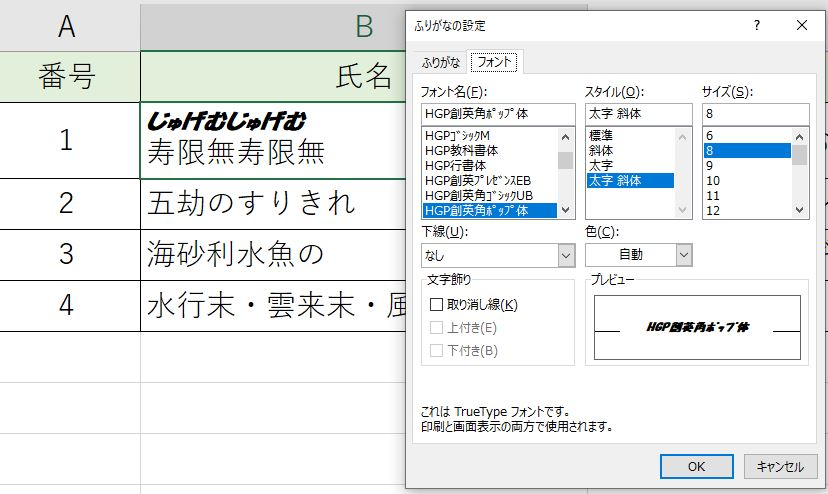The image size is (828, 494).
Task: Click the 下付き checkbox
Action: 436,350
